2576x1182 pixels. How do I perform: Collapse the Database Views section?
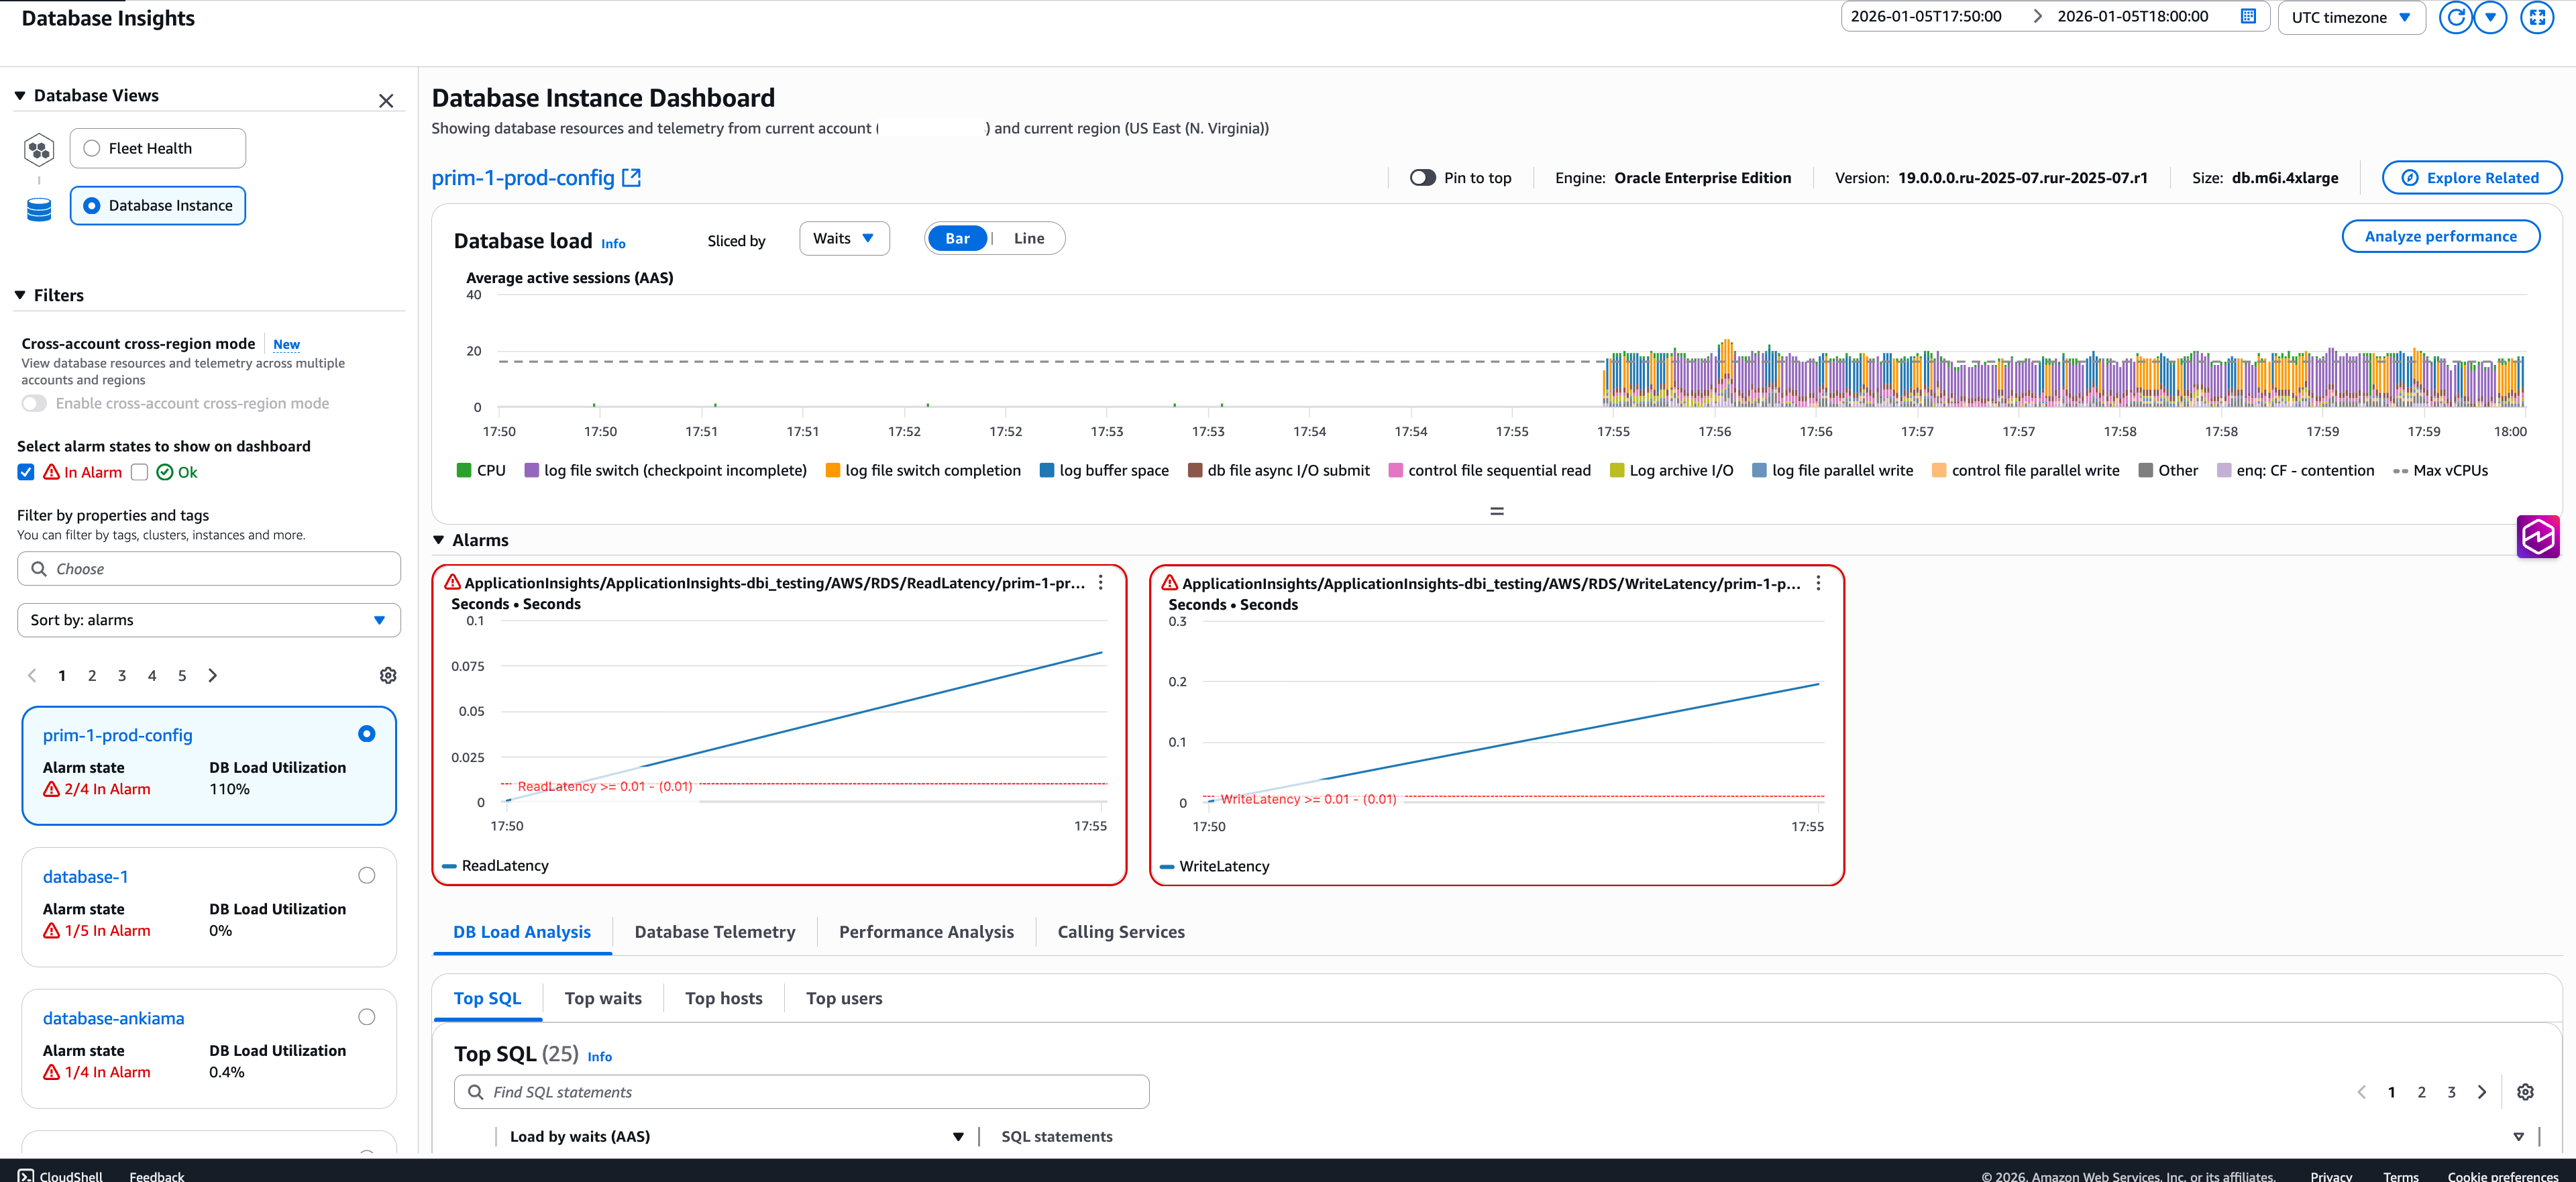point(20,96)
